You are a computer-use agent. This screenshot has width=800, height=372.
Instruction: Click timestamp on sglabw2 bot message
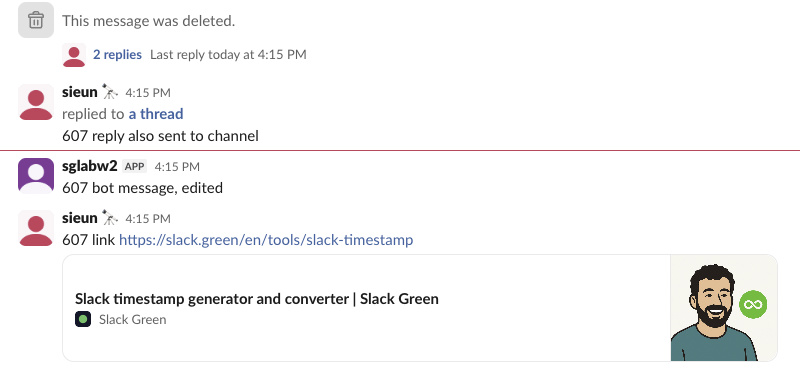point(177,167)
